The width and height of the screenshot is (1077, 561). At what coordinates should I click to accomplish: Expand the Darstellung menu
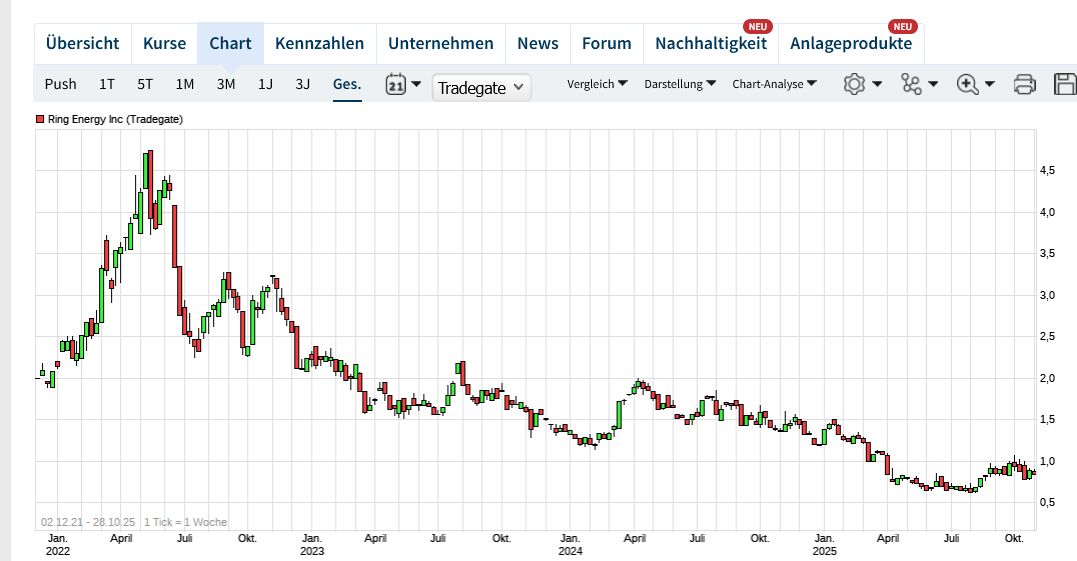coord(680,84)
